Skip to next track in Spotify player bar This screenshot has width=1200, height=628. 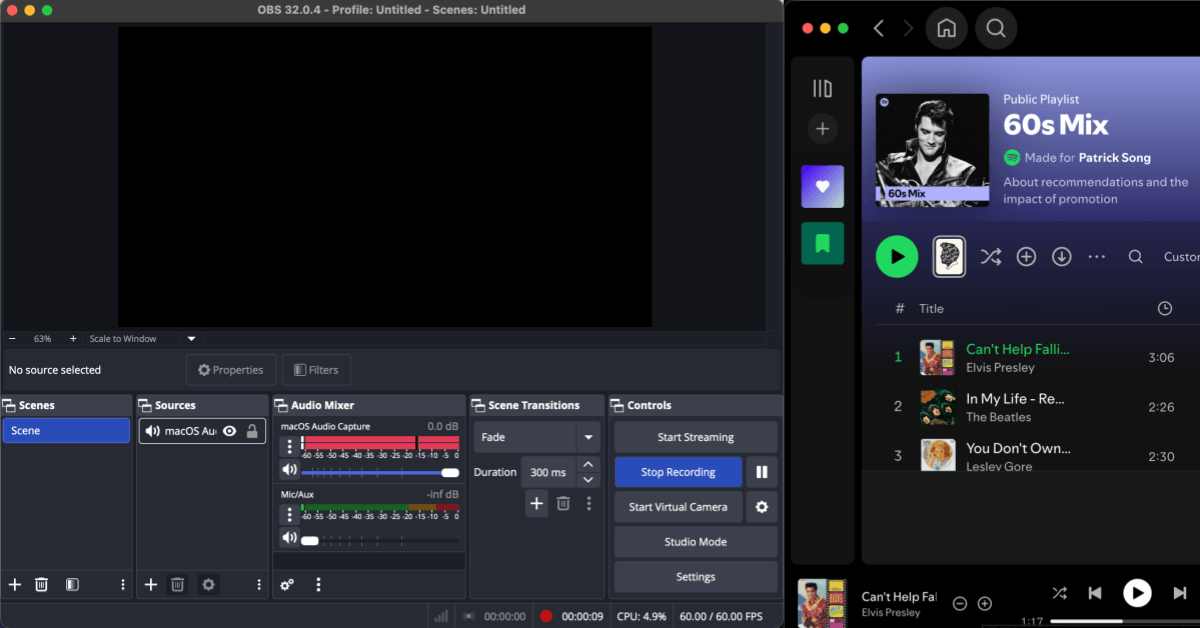[1180, 593]
